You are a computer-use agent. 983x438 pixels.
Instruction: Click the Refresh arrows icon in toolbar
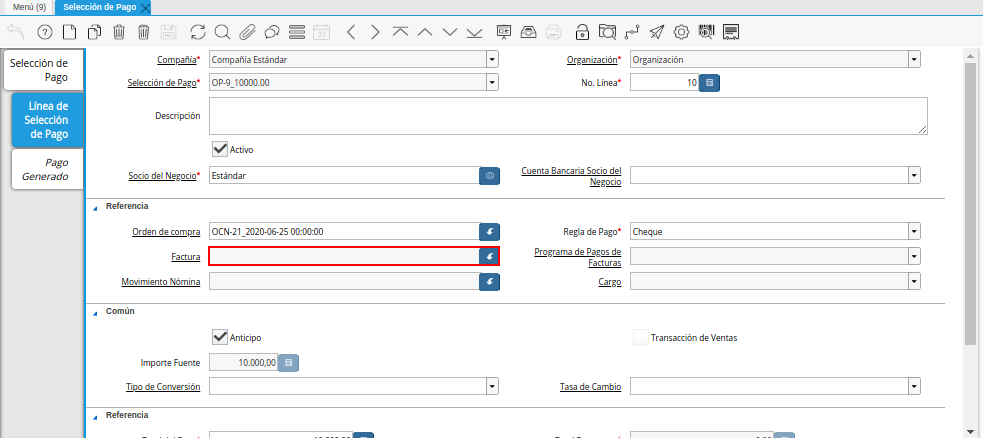(x=197, y=32)
